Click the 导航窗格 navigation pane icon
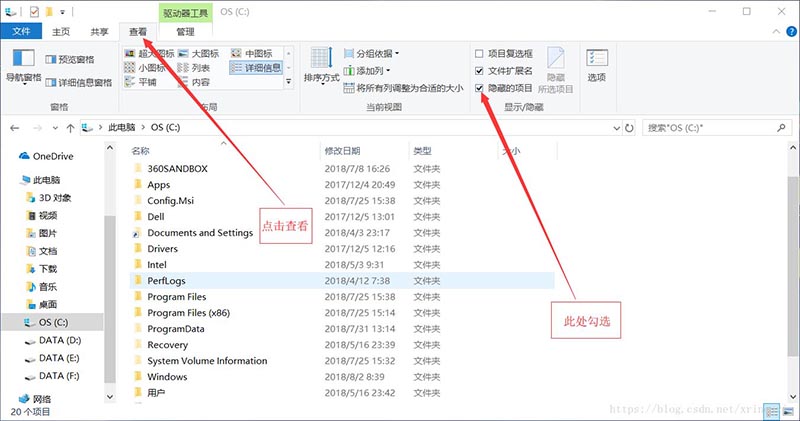Image resolution: width=800 pixels, height=421 pixels. [22, 63]
